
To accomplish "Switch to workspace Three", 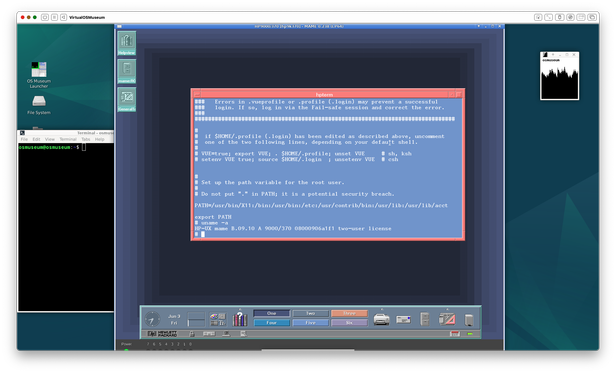I will (349, 313).
